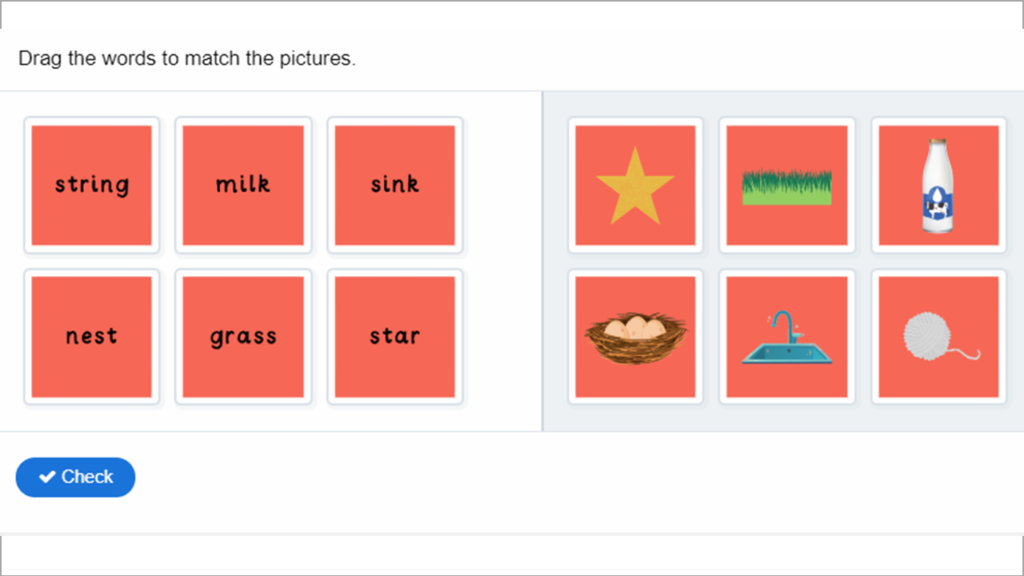Screen dimensions: 1024x576
Task: Click the star word tile
Action: click(394, 336)
